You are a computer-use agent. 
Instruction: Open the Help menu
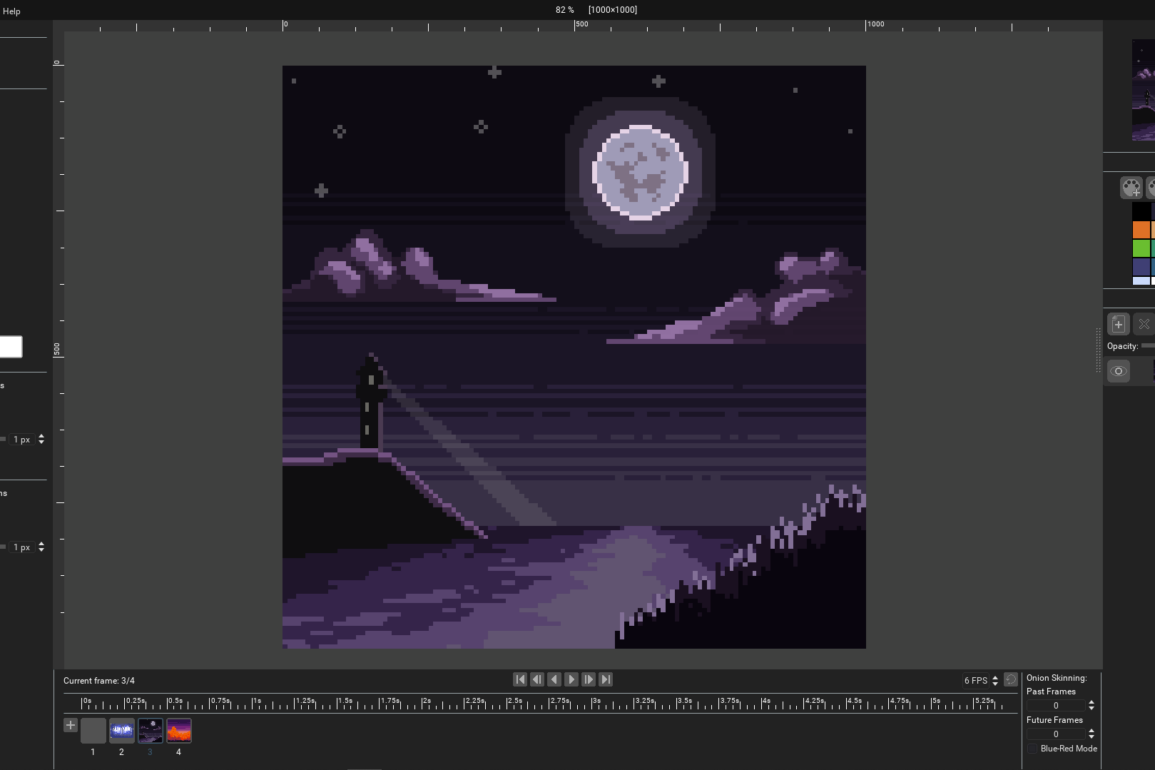[11, 11]
